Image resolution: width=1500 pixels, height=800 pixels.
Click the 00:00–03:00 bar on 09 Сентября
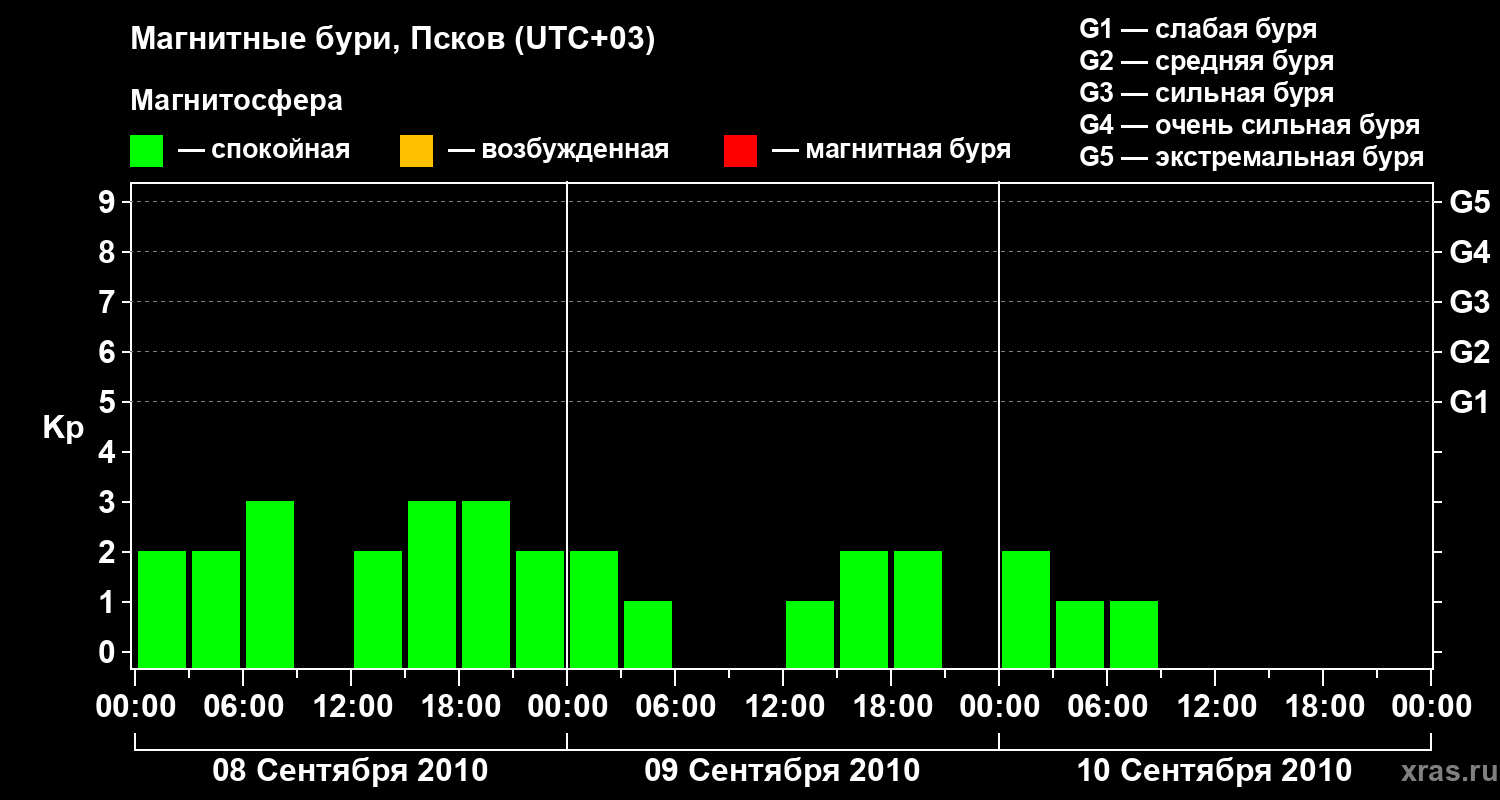click(x=594, y=609)
